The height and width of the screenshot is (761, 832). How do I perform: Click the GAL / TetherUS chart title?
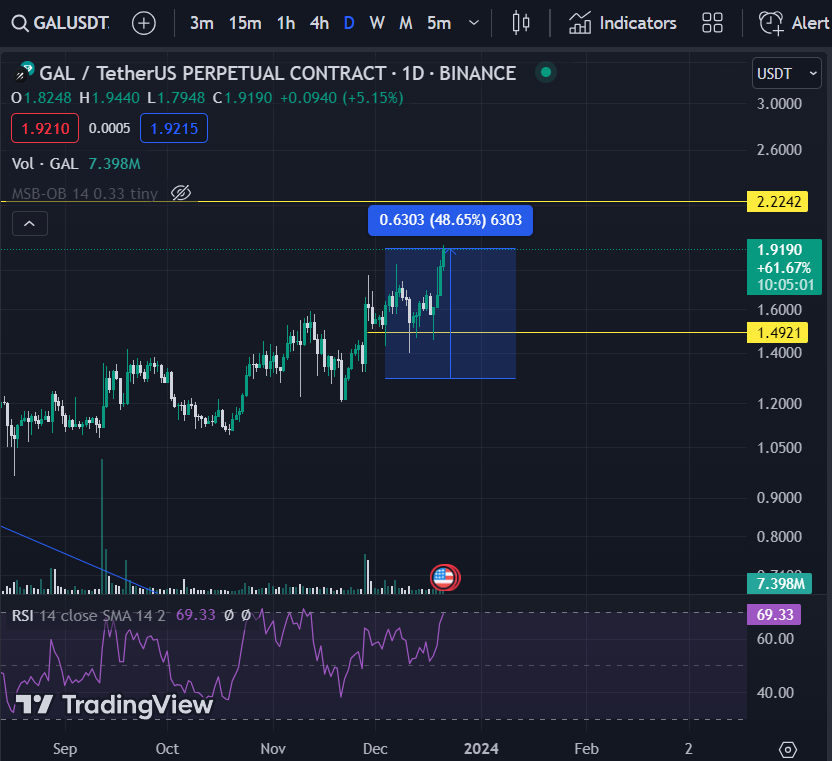[278, 73]
